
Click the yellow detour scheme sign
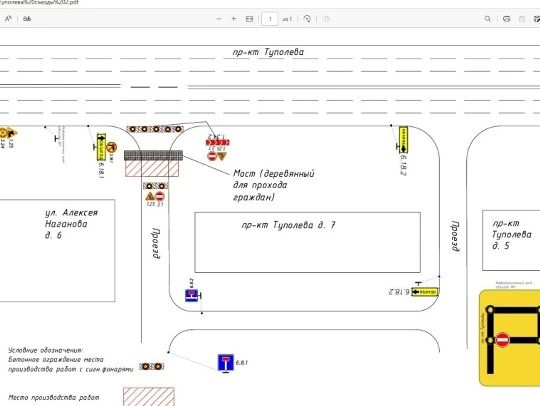(510, 338)
